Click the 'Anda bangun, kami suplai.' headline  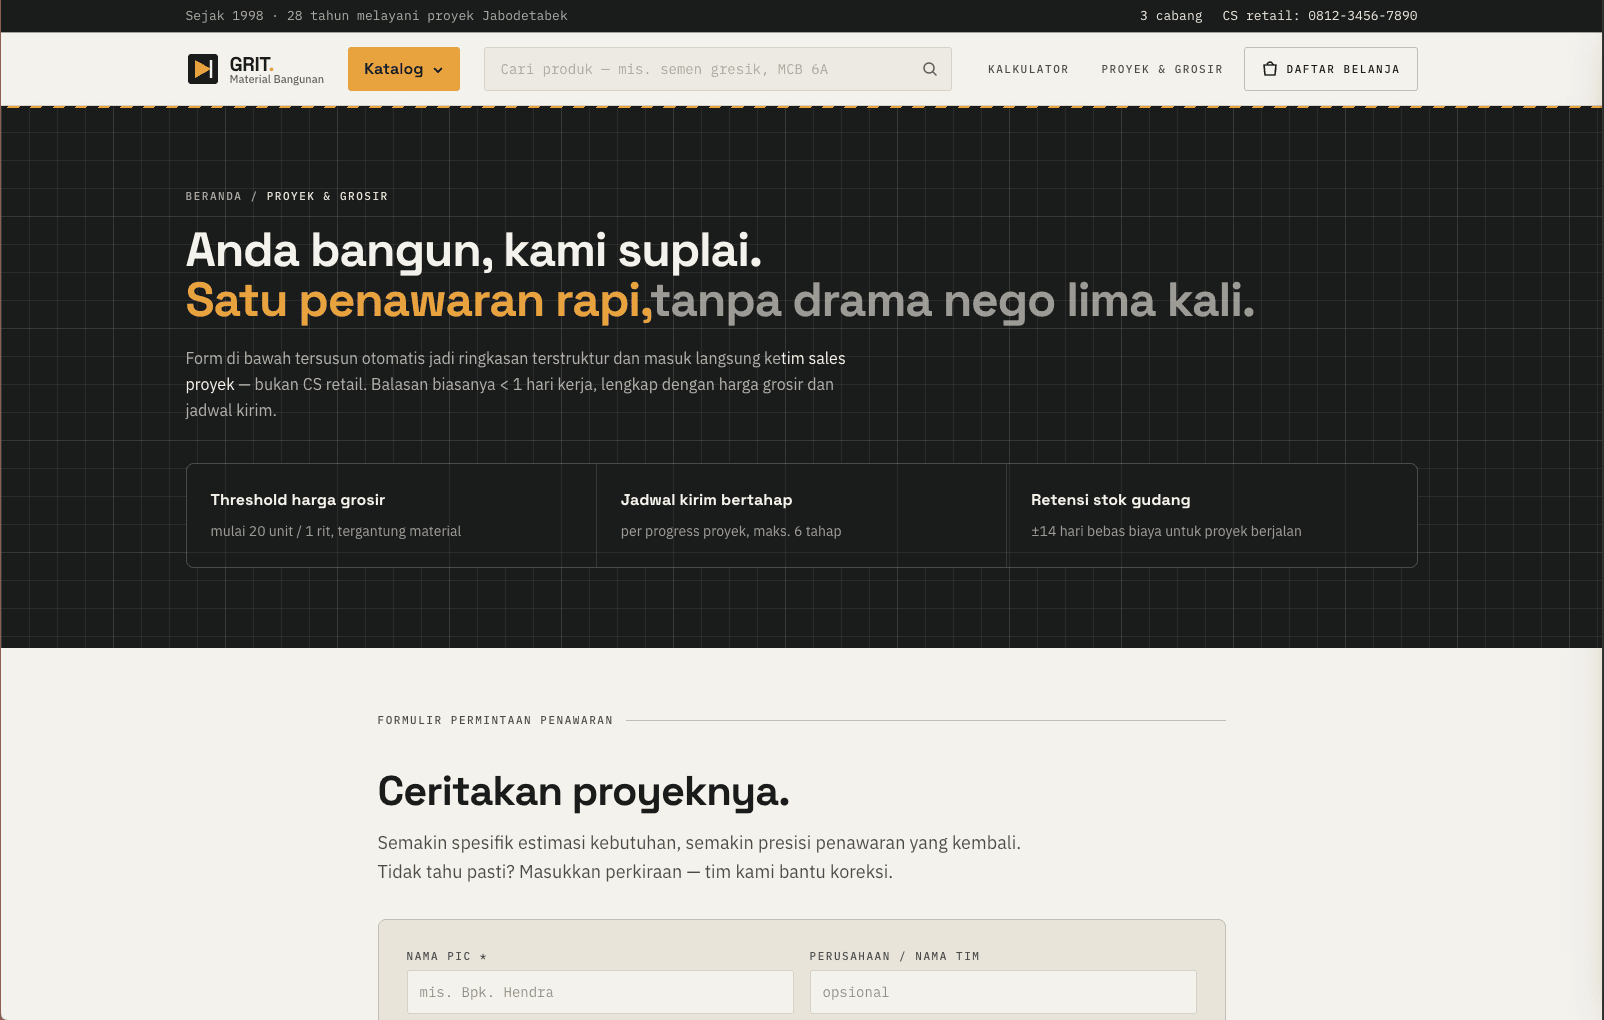click(474, 250)
